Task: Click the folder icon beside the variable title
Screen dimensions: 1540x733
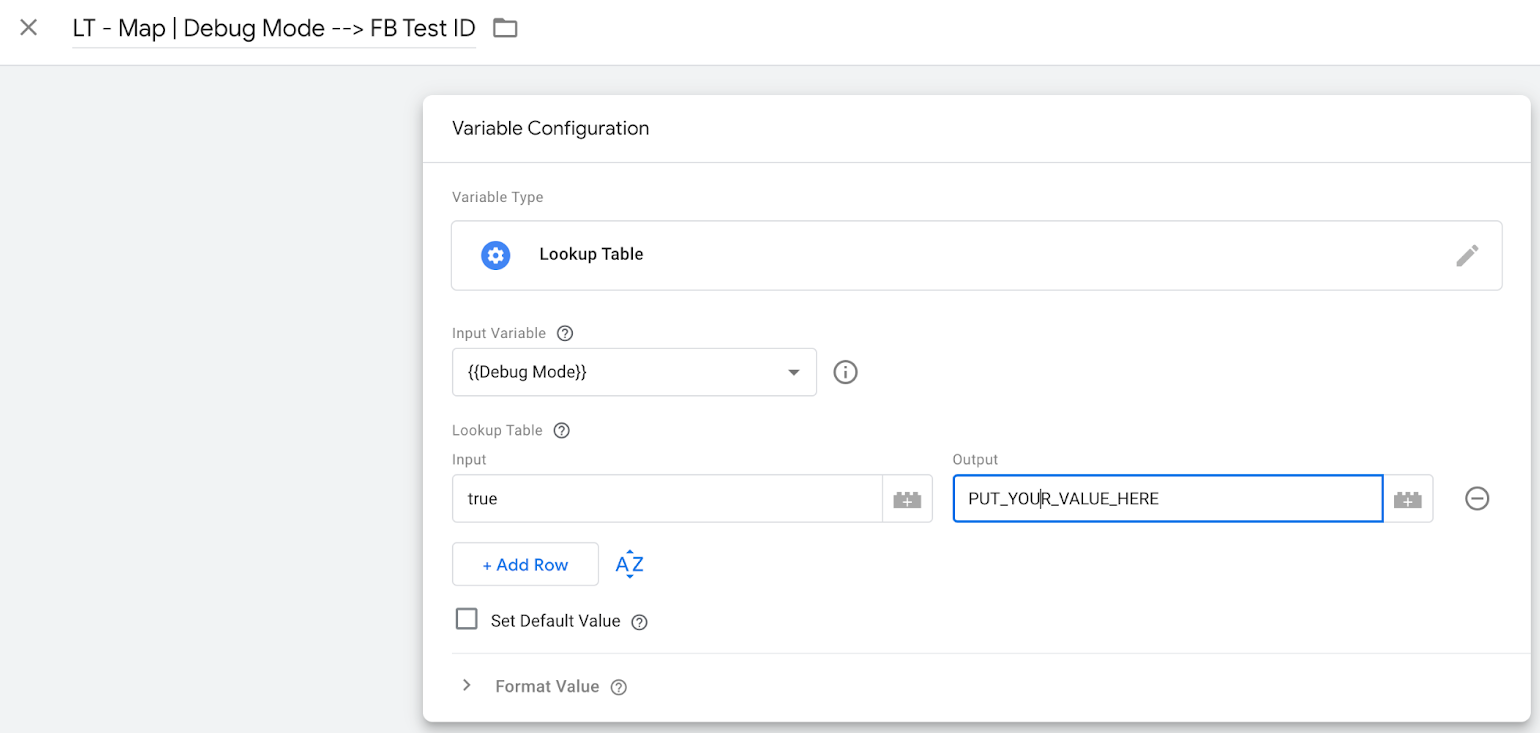Action: point(504,28)
